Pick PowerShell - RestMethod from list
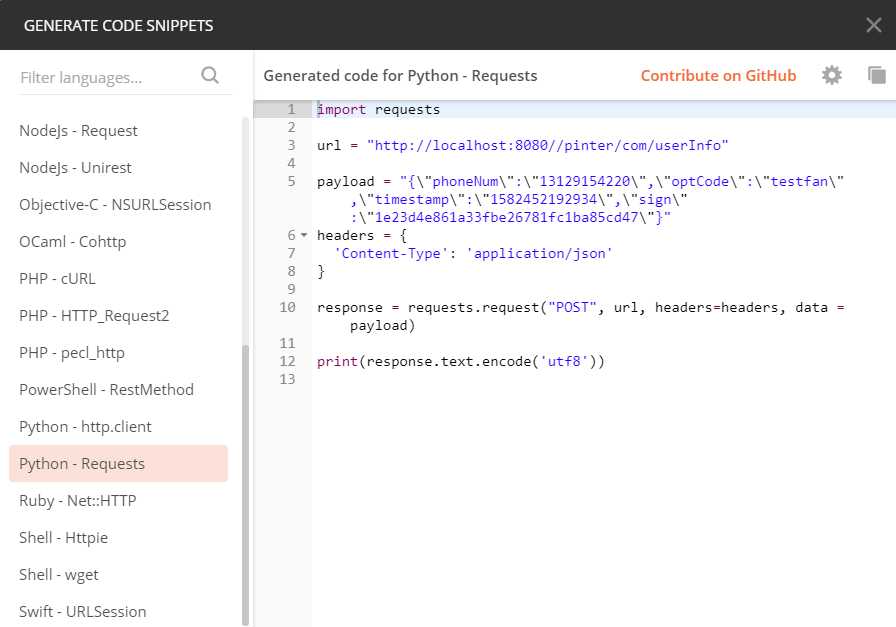The width and height of the screenshot is (896, 627). pyautogui.click(x=106, y=390)
